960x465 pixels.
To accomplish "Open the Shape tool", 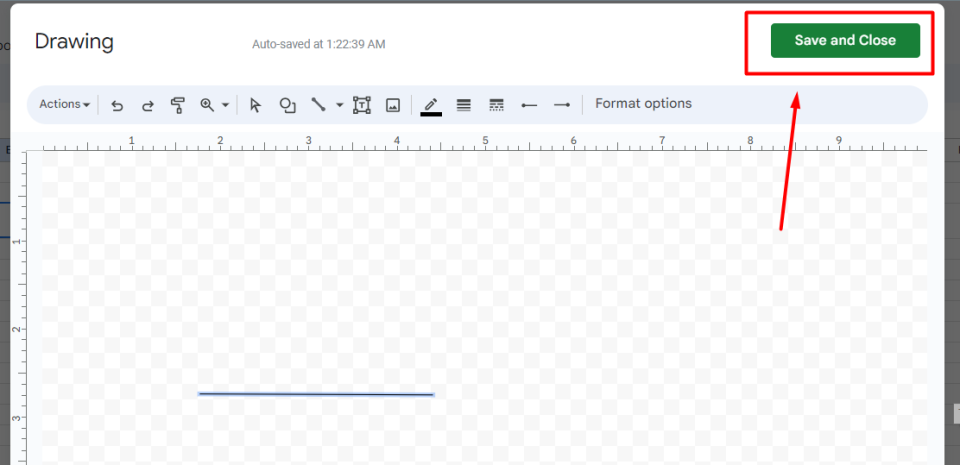I will [x=287, y=105].
